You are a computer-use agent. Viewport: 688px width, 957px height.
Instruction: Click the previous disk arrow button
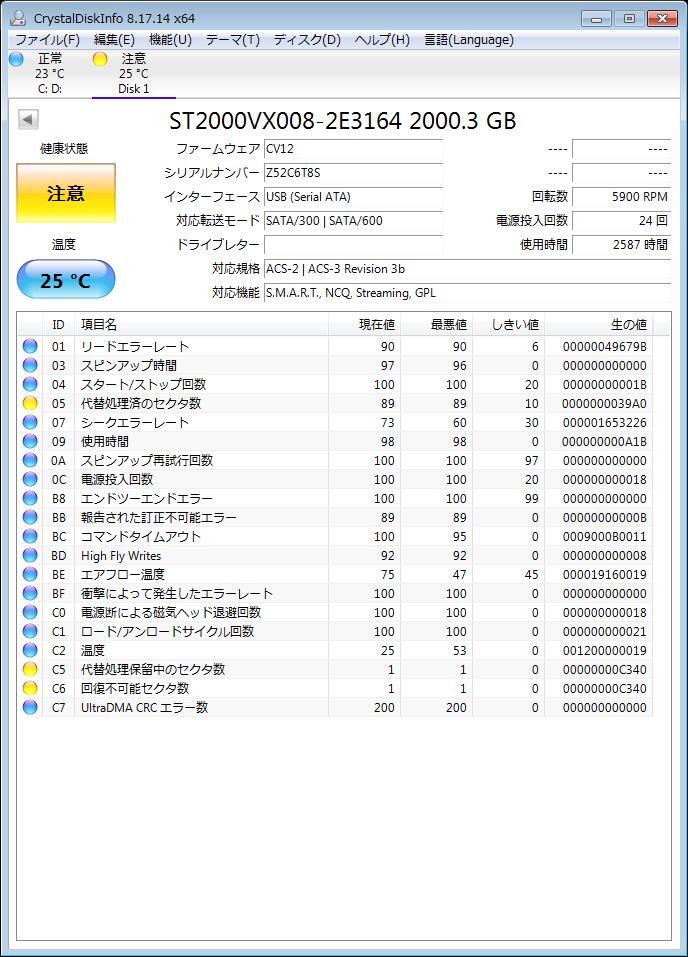coord(28,119)
